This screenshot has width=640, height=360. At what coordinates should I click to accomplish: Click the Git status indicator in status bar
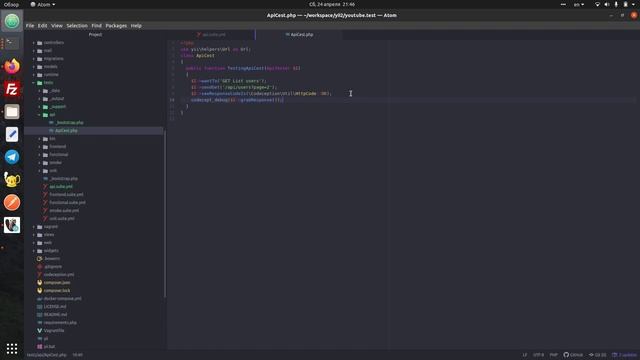[x=598, y=355]
